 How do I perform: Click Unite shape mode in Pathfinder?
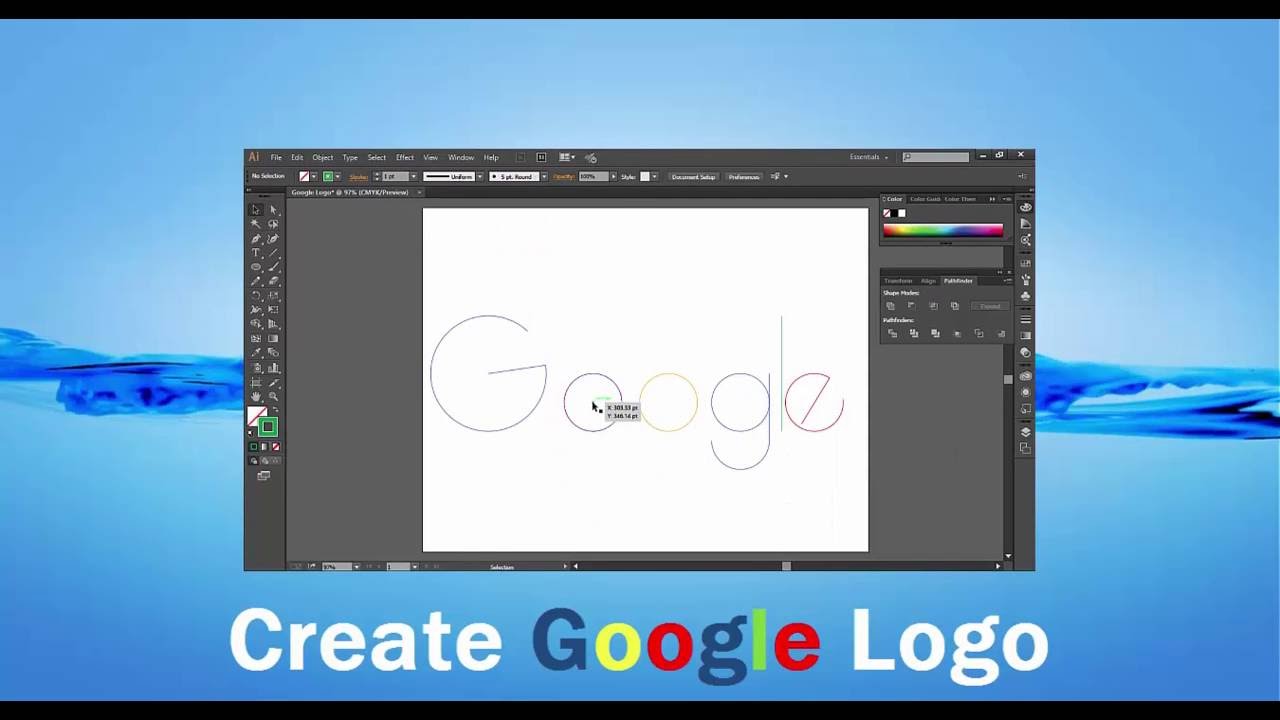coord(890,306)
